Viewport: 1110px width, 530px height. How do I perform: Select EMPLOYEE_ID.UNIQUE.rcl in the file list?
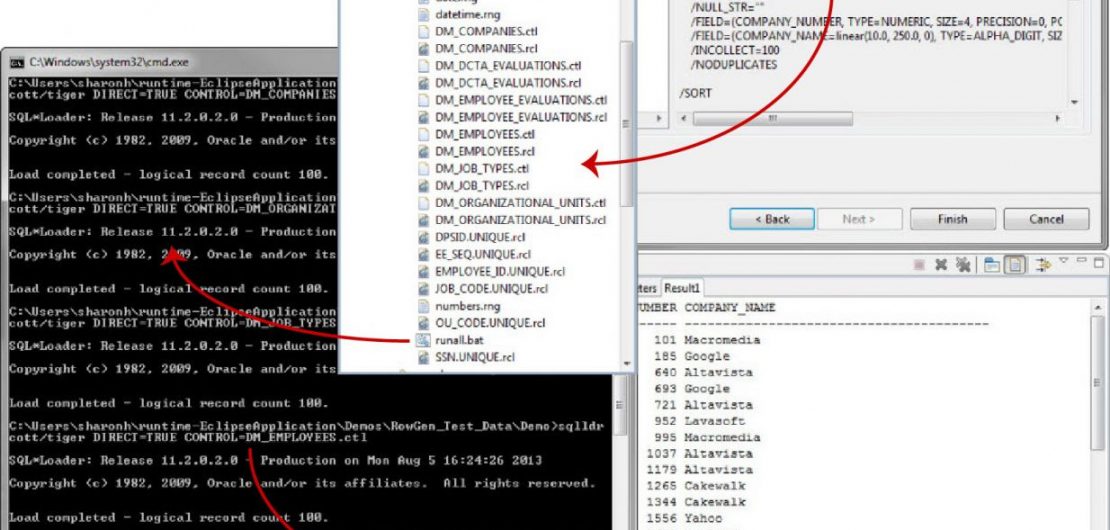(x=500, y=271)
